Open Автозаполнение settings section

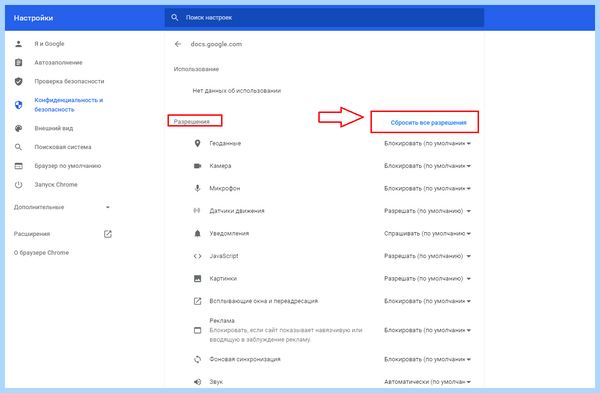pyautogui.click(x=58, y=62)
